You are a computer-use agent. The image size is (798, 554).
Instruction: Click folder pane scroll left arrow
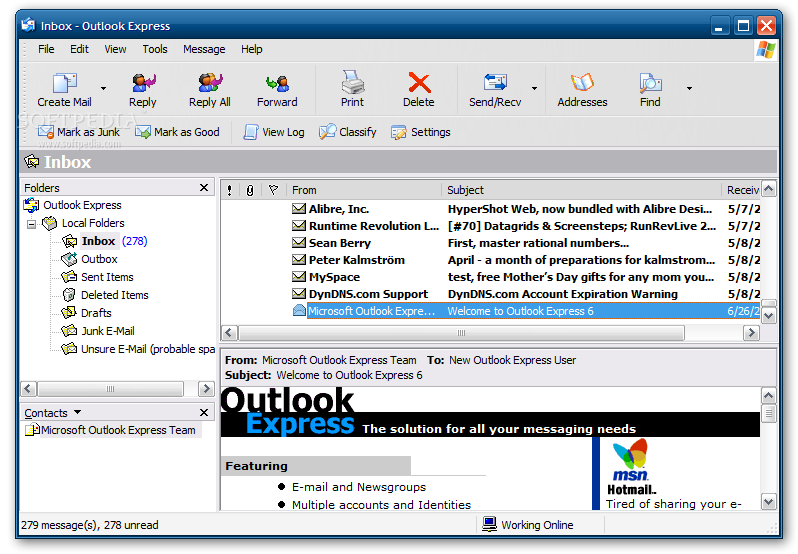point(28,389)
